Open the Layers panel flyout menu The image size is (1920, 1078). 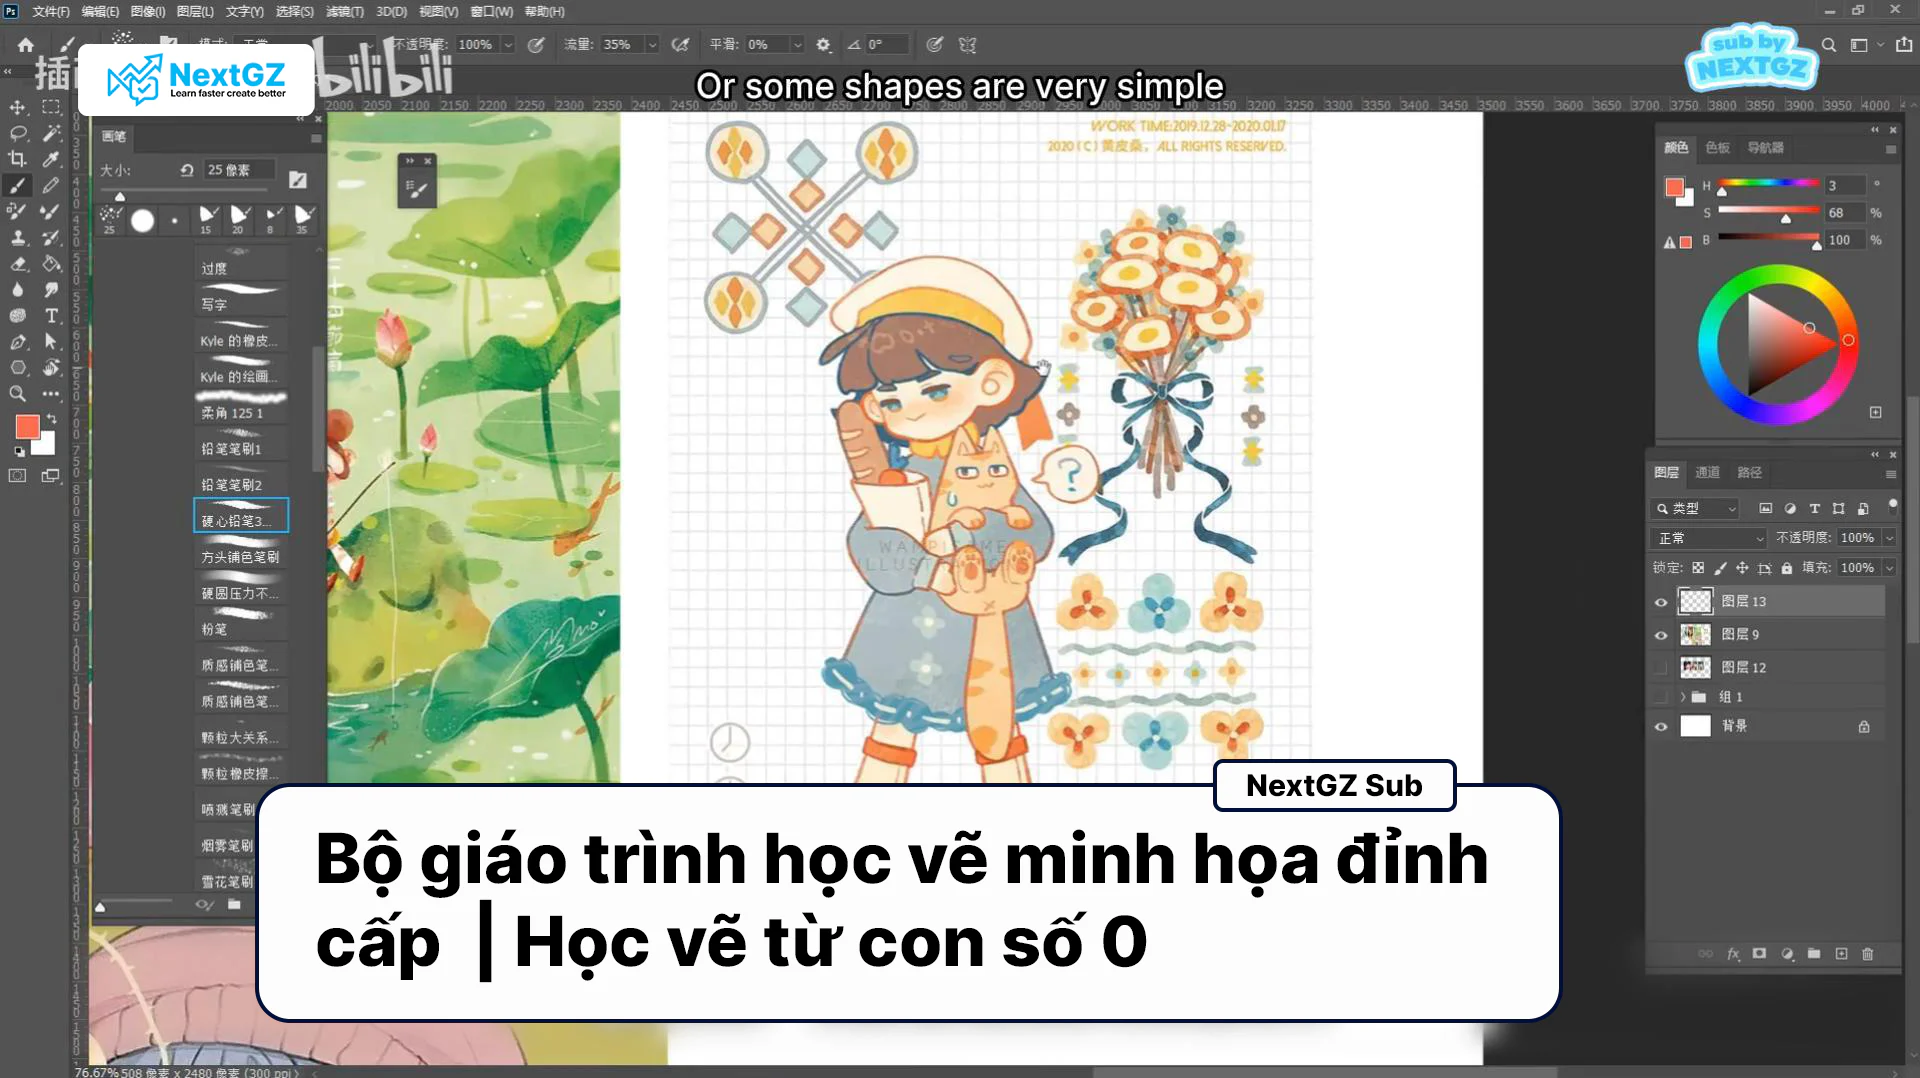tap(1890, 474)
